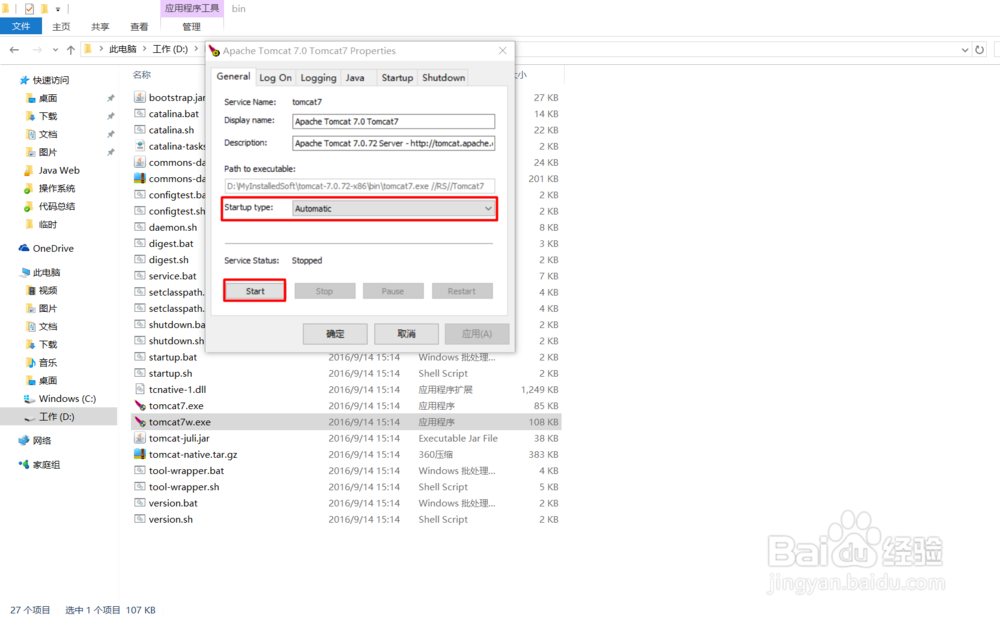The height and width of the screenshot is (617, 1000).
Task: Switch to the Java tab
Action: tap(355, 77)
